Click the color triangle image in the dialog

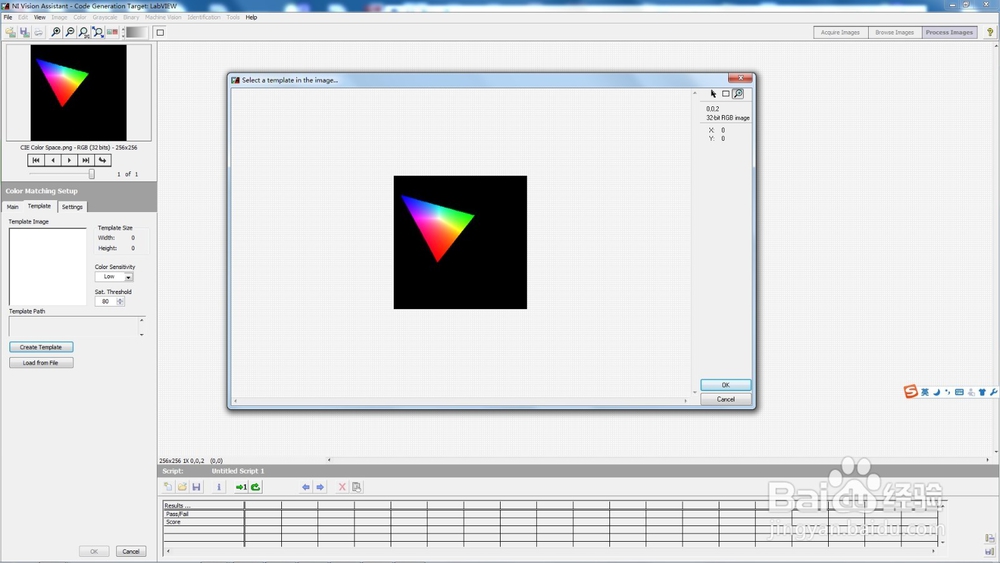460,242
